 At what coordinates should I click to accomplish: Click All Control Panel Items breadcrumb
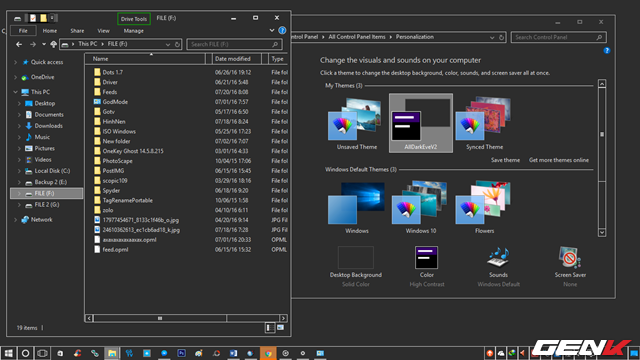pos(357,37)
